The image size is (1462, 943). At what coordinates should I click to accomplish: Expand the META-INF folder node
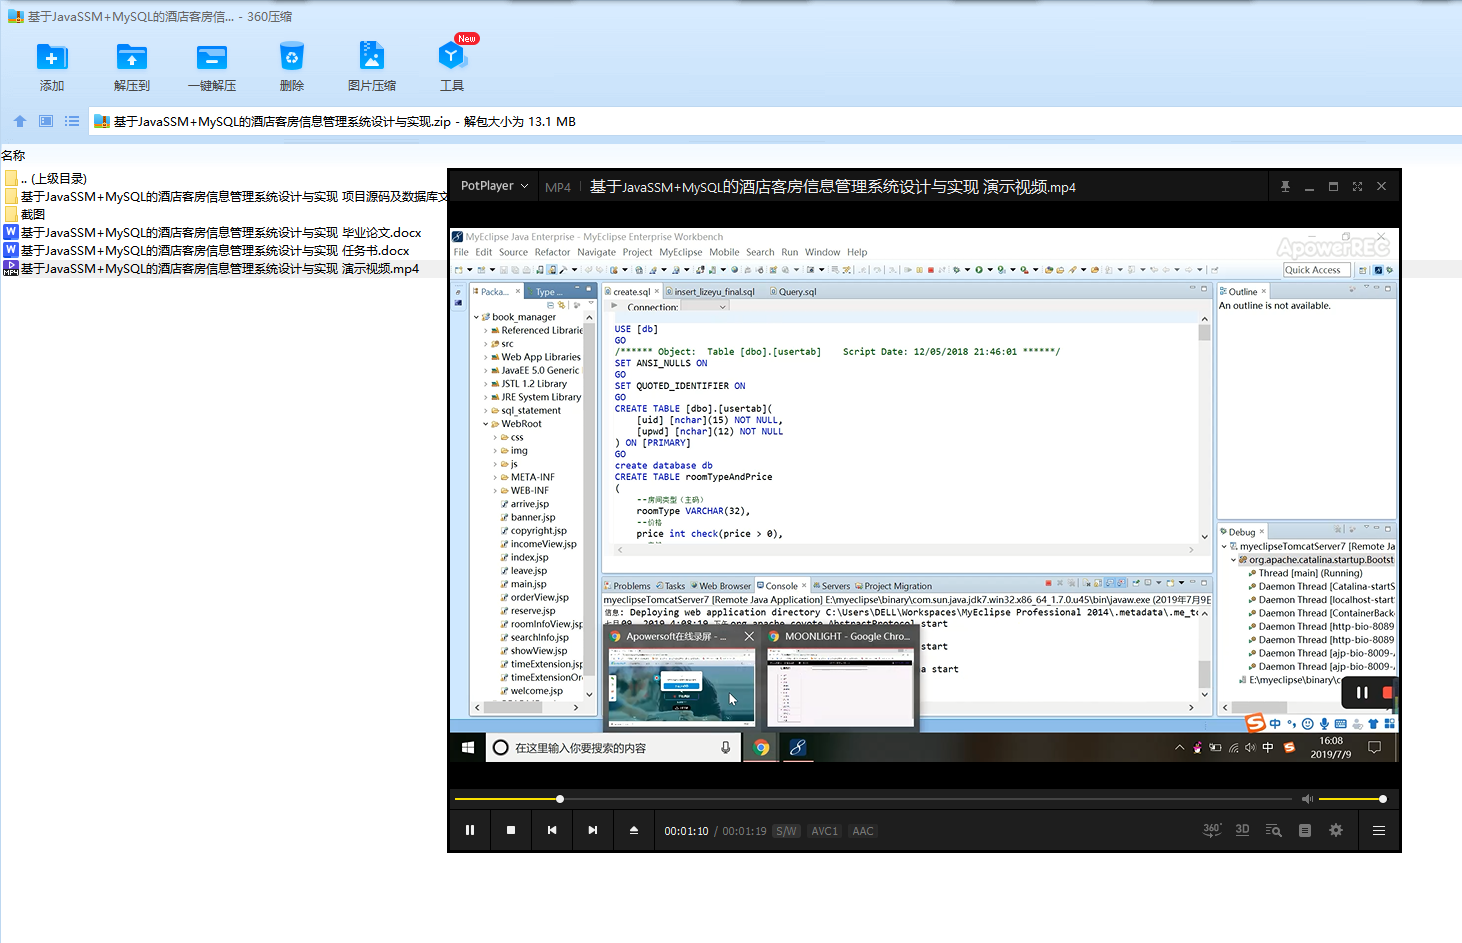tap(495, 477)
